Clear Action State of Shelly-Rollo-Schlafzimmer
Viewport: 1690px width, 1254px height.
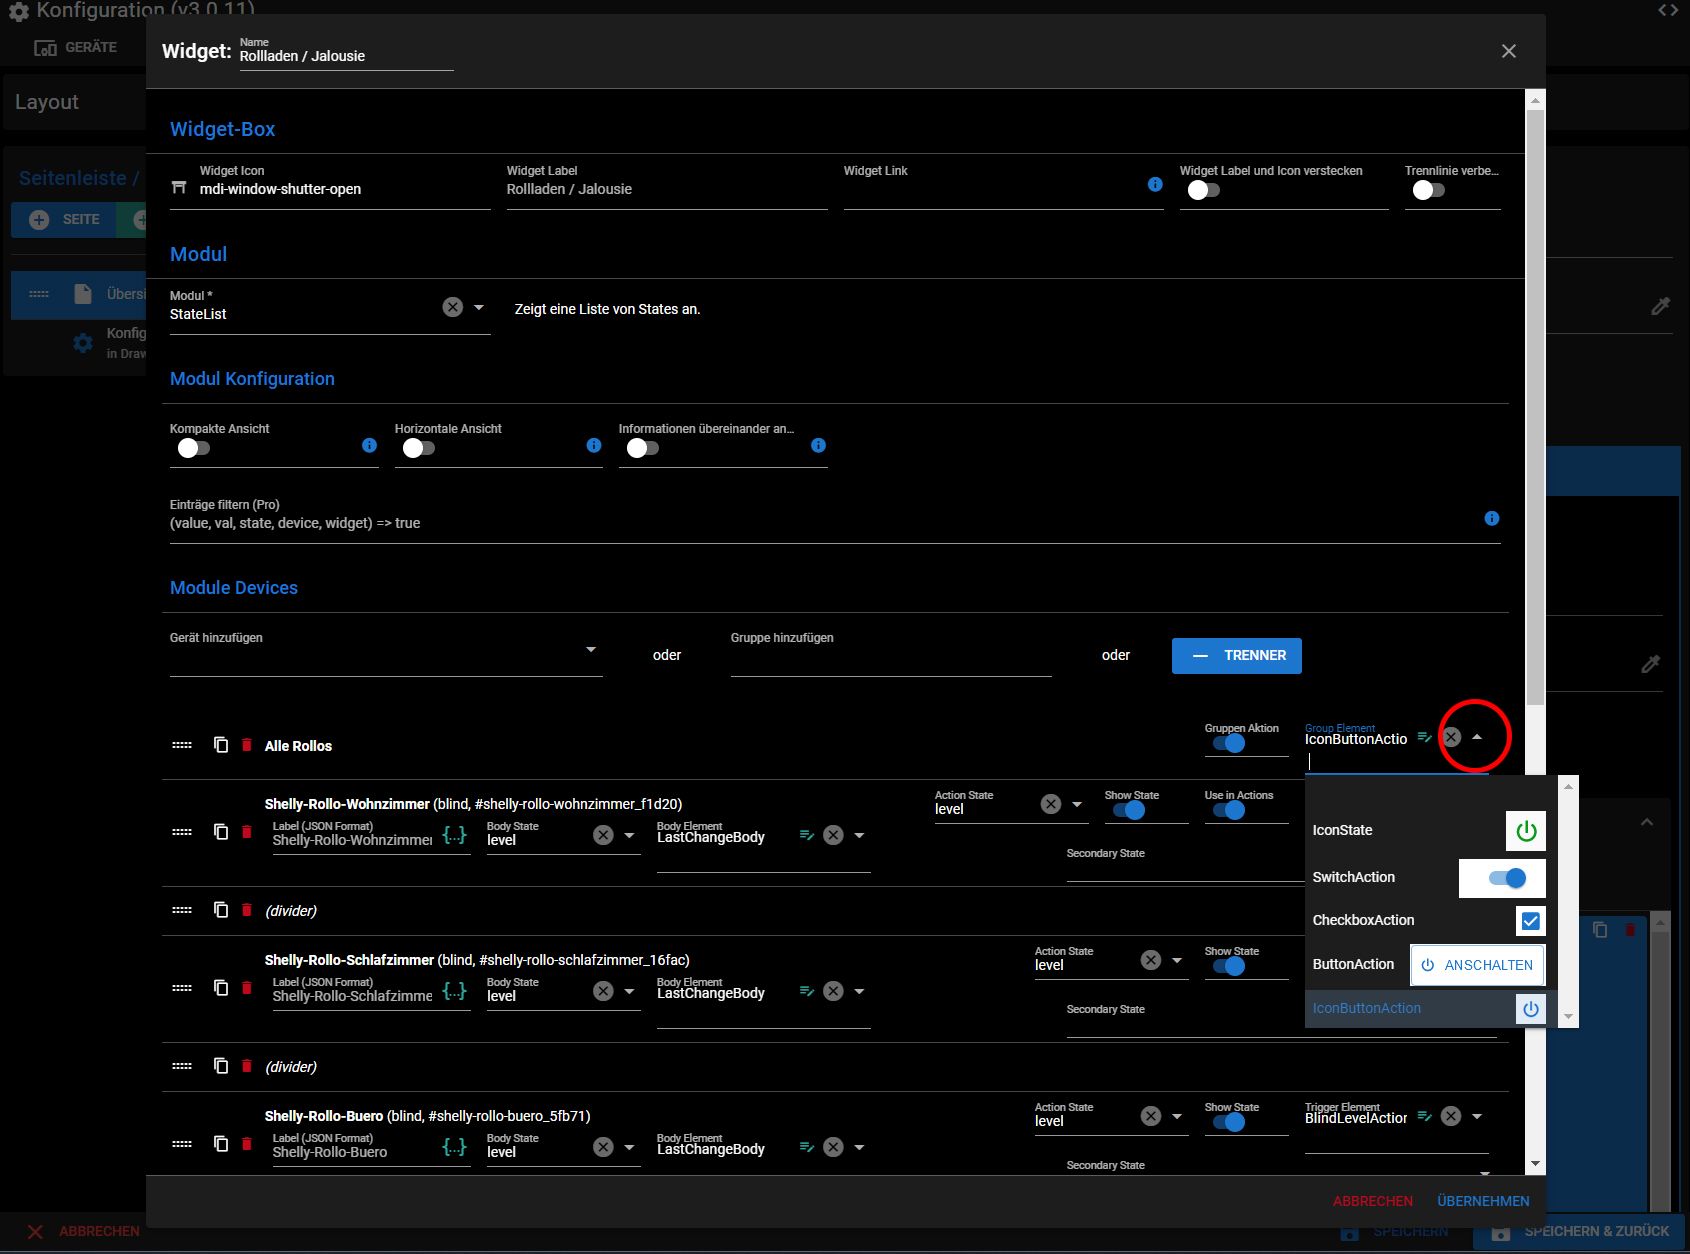click(x=1151, y=960)
